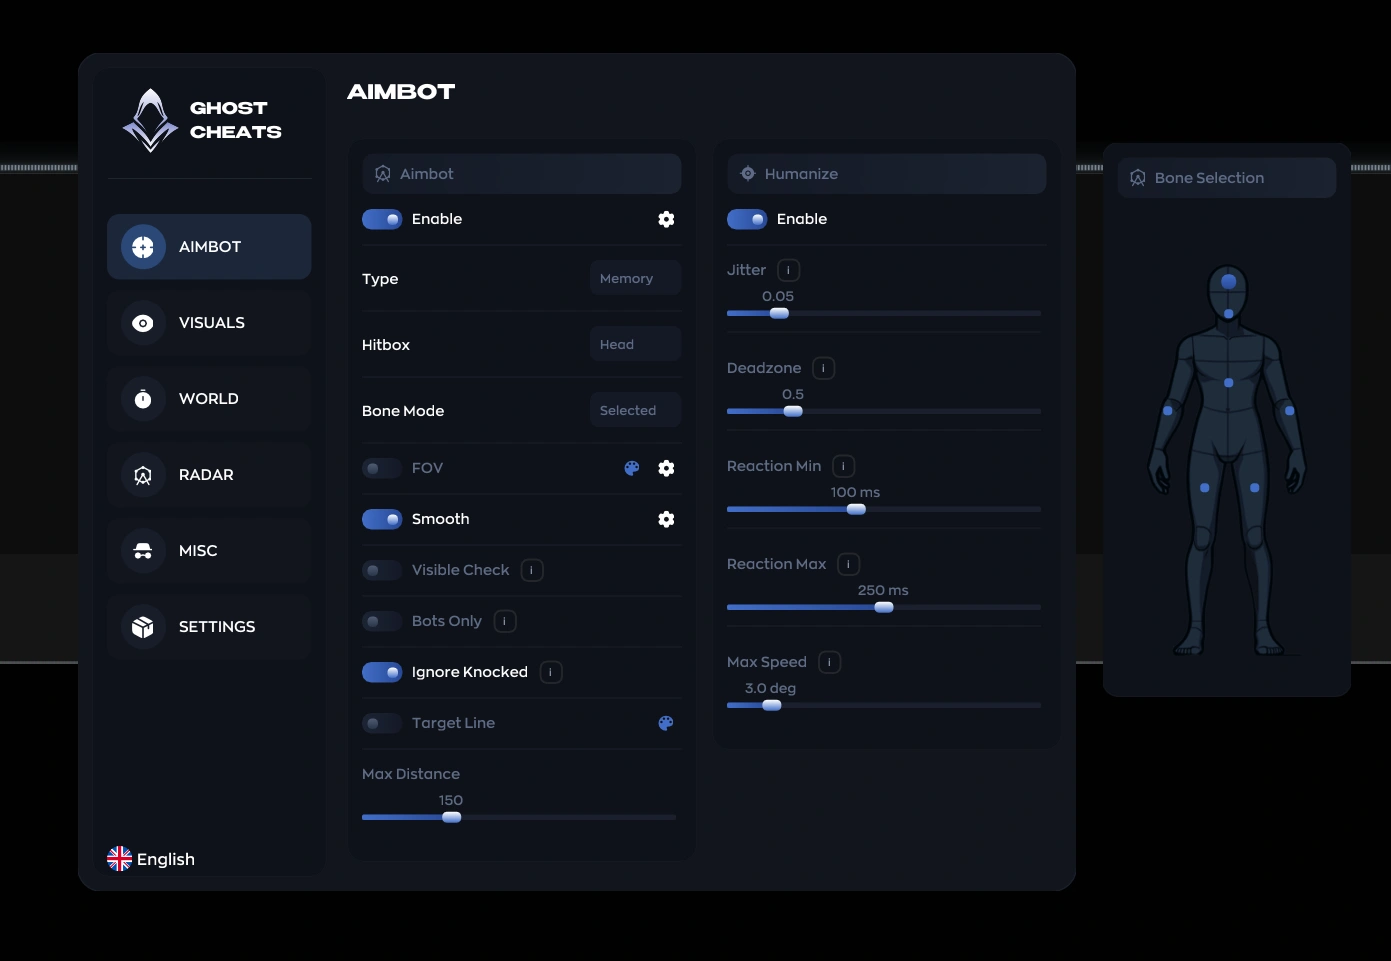Open the gear settings for Smooth
Image resolution: width=1391 pixels, height=961 pixels.
coord(666,519)
